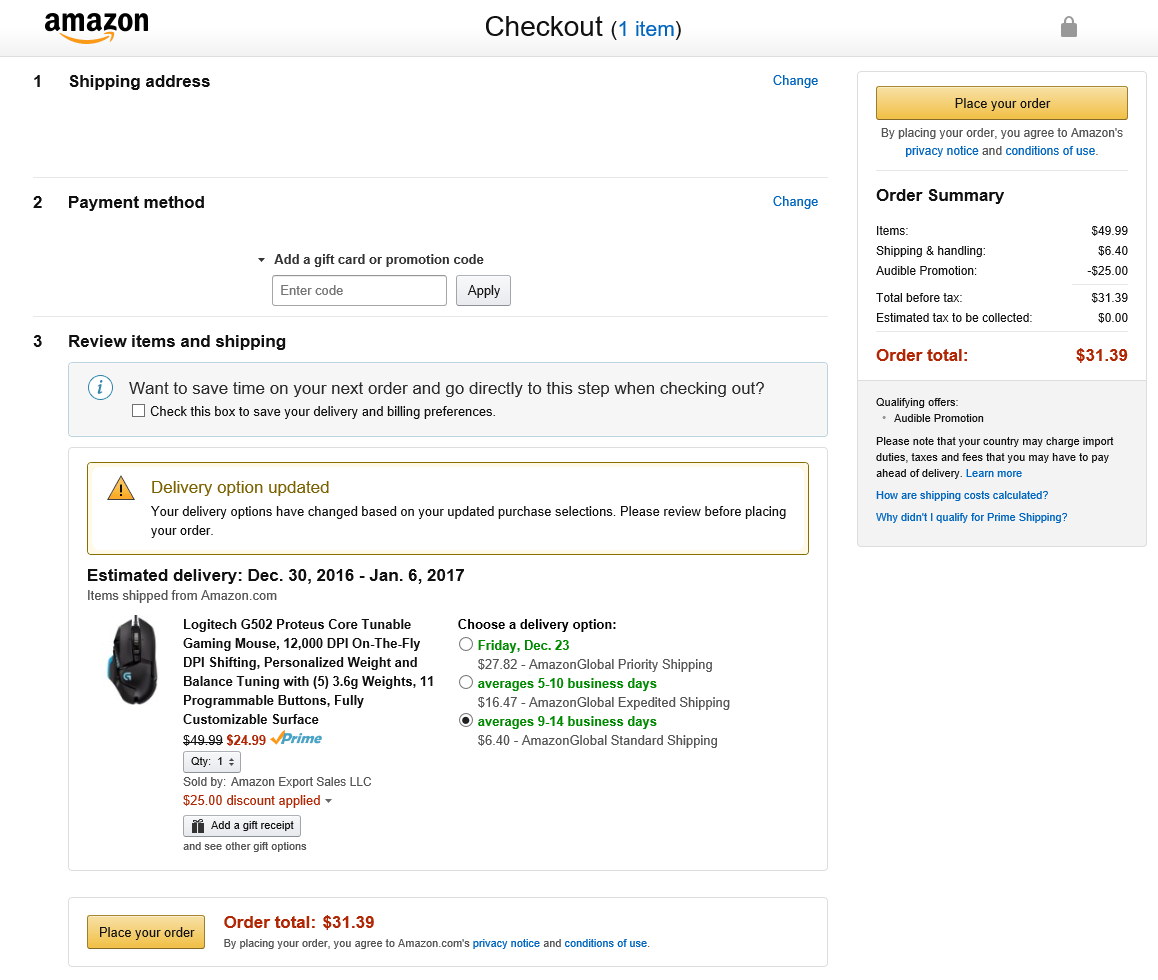Viewport: 1158px width, 980px height.
Task: Collapse the gift card or promotion code section
Action: click(262, 260)
